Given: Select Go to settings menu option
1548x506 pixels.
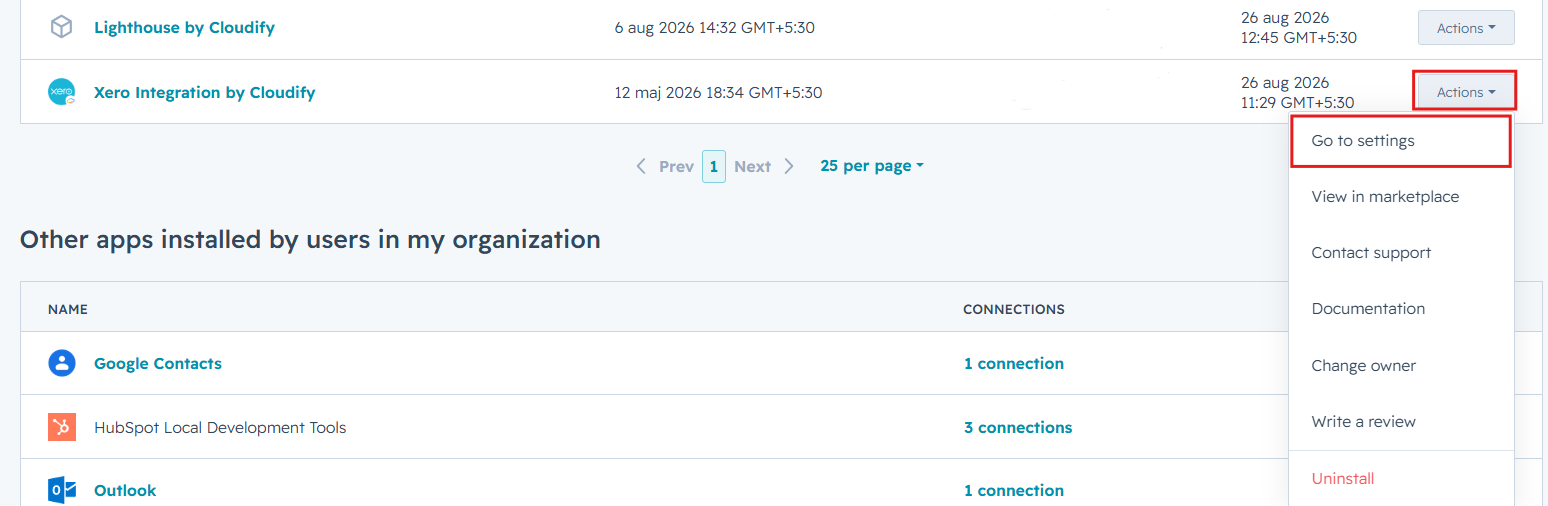Looking at the screenshot, I should [1400, 141].
